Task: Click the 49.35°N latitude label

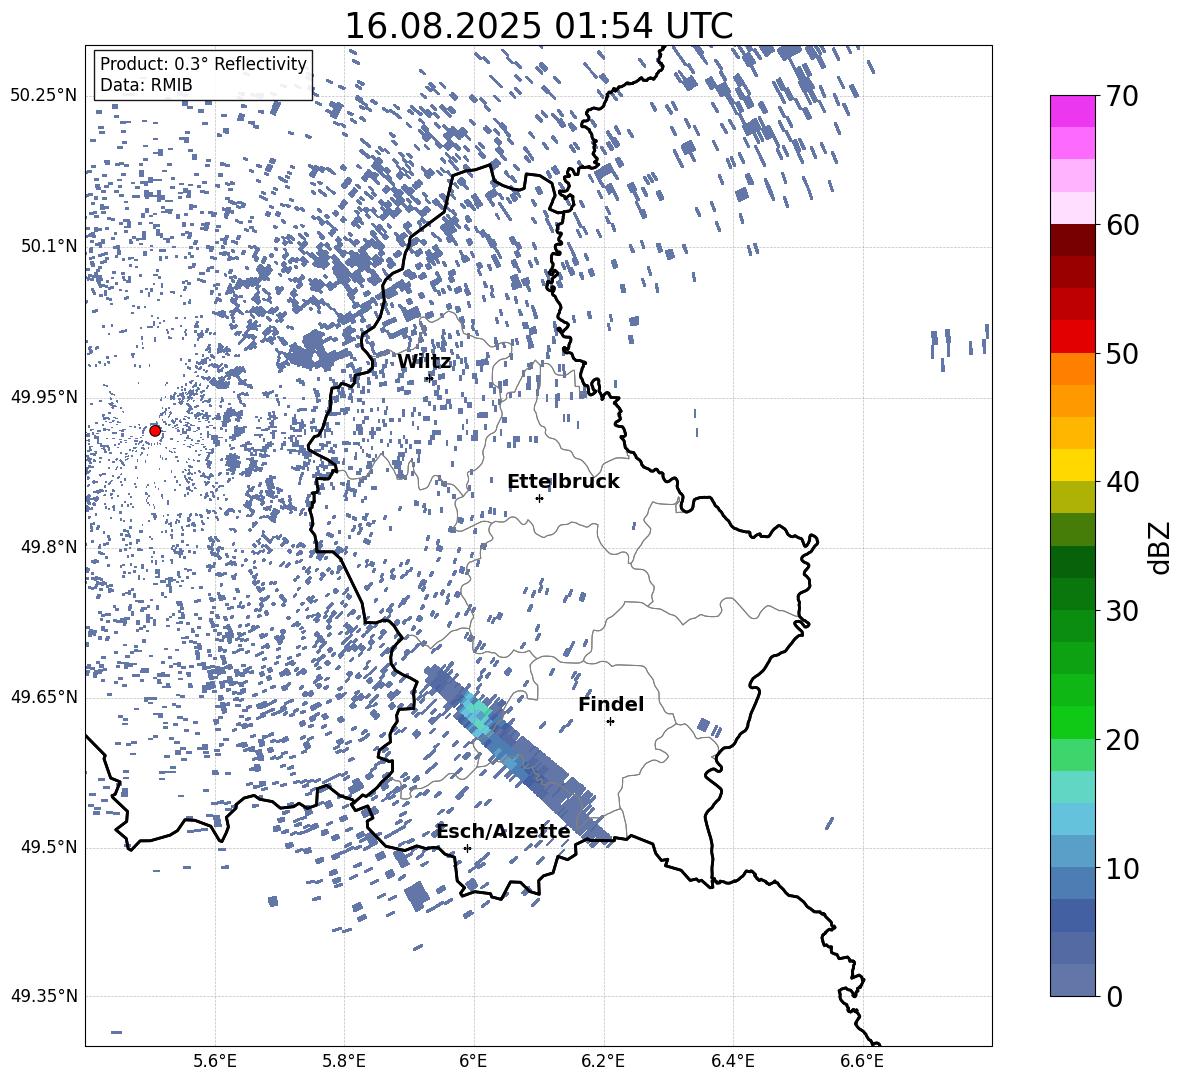Action: tap(44, 996)
